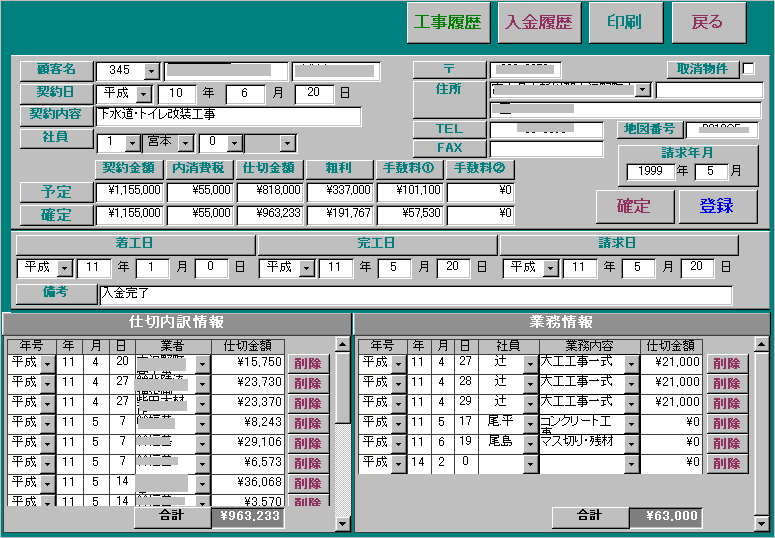Open the 入金履歴 payment history screen

click(539, 23)
